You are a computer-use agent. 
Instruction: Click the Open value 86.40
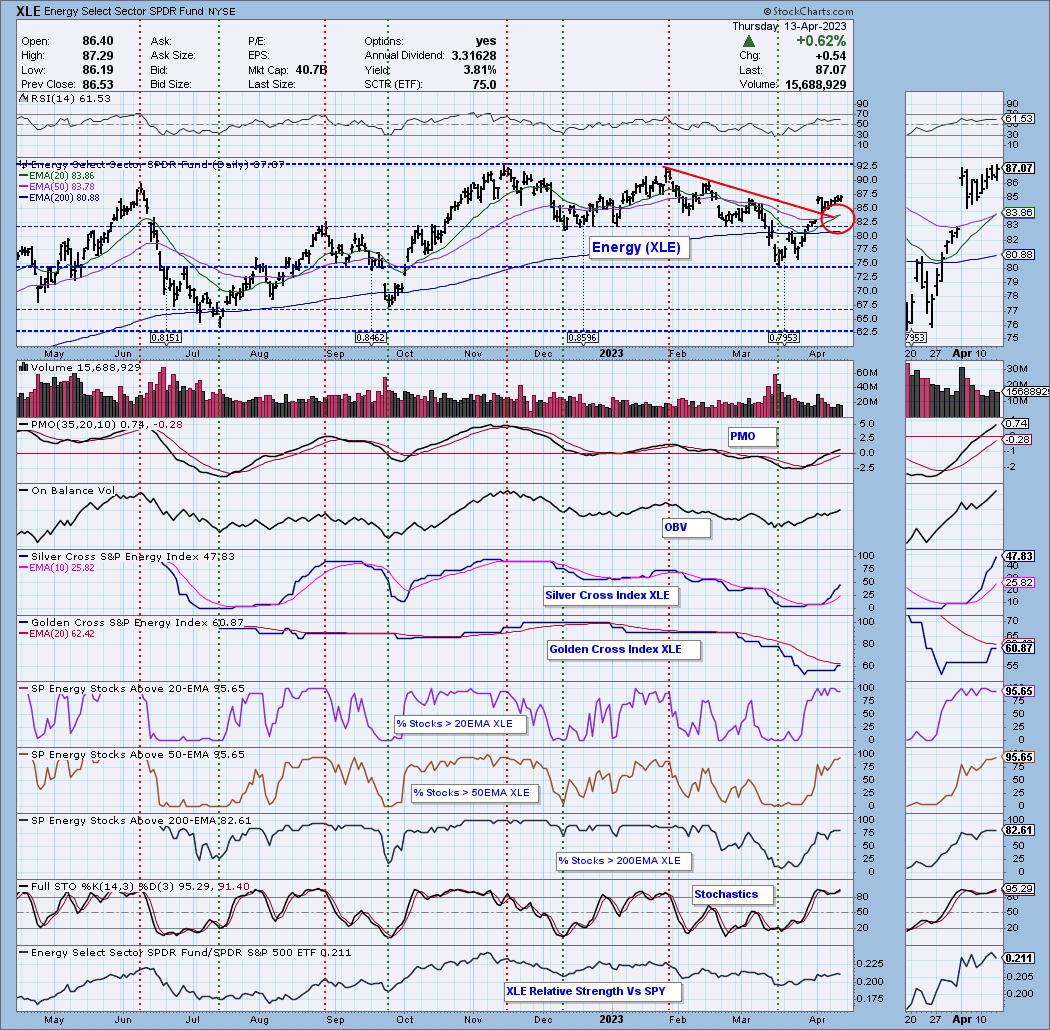[97, 41]
